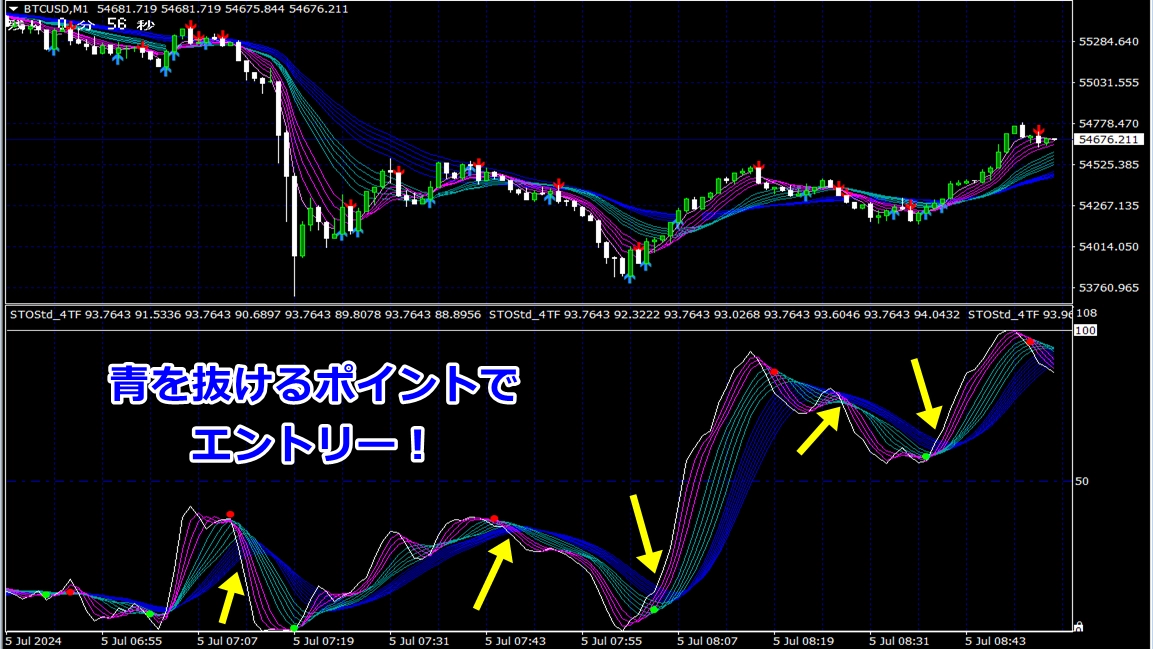Click the green dot beneath the 08:31 yellow arrow
Viewport: 1153px width, 649px height.
point(926,457)
